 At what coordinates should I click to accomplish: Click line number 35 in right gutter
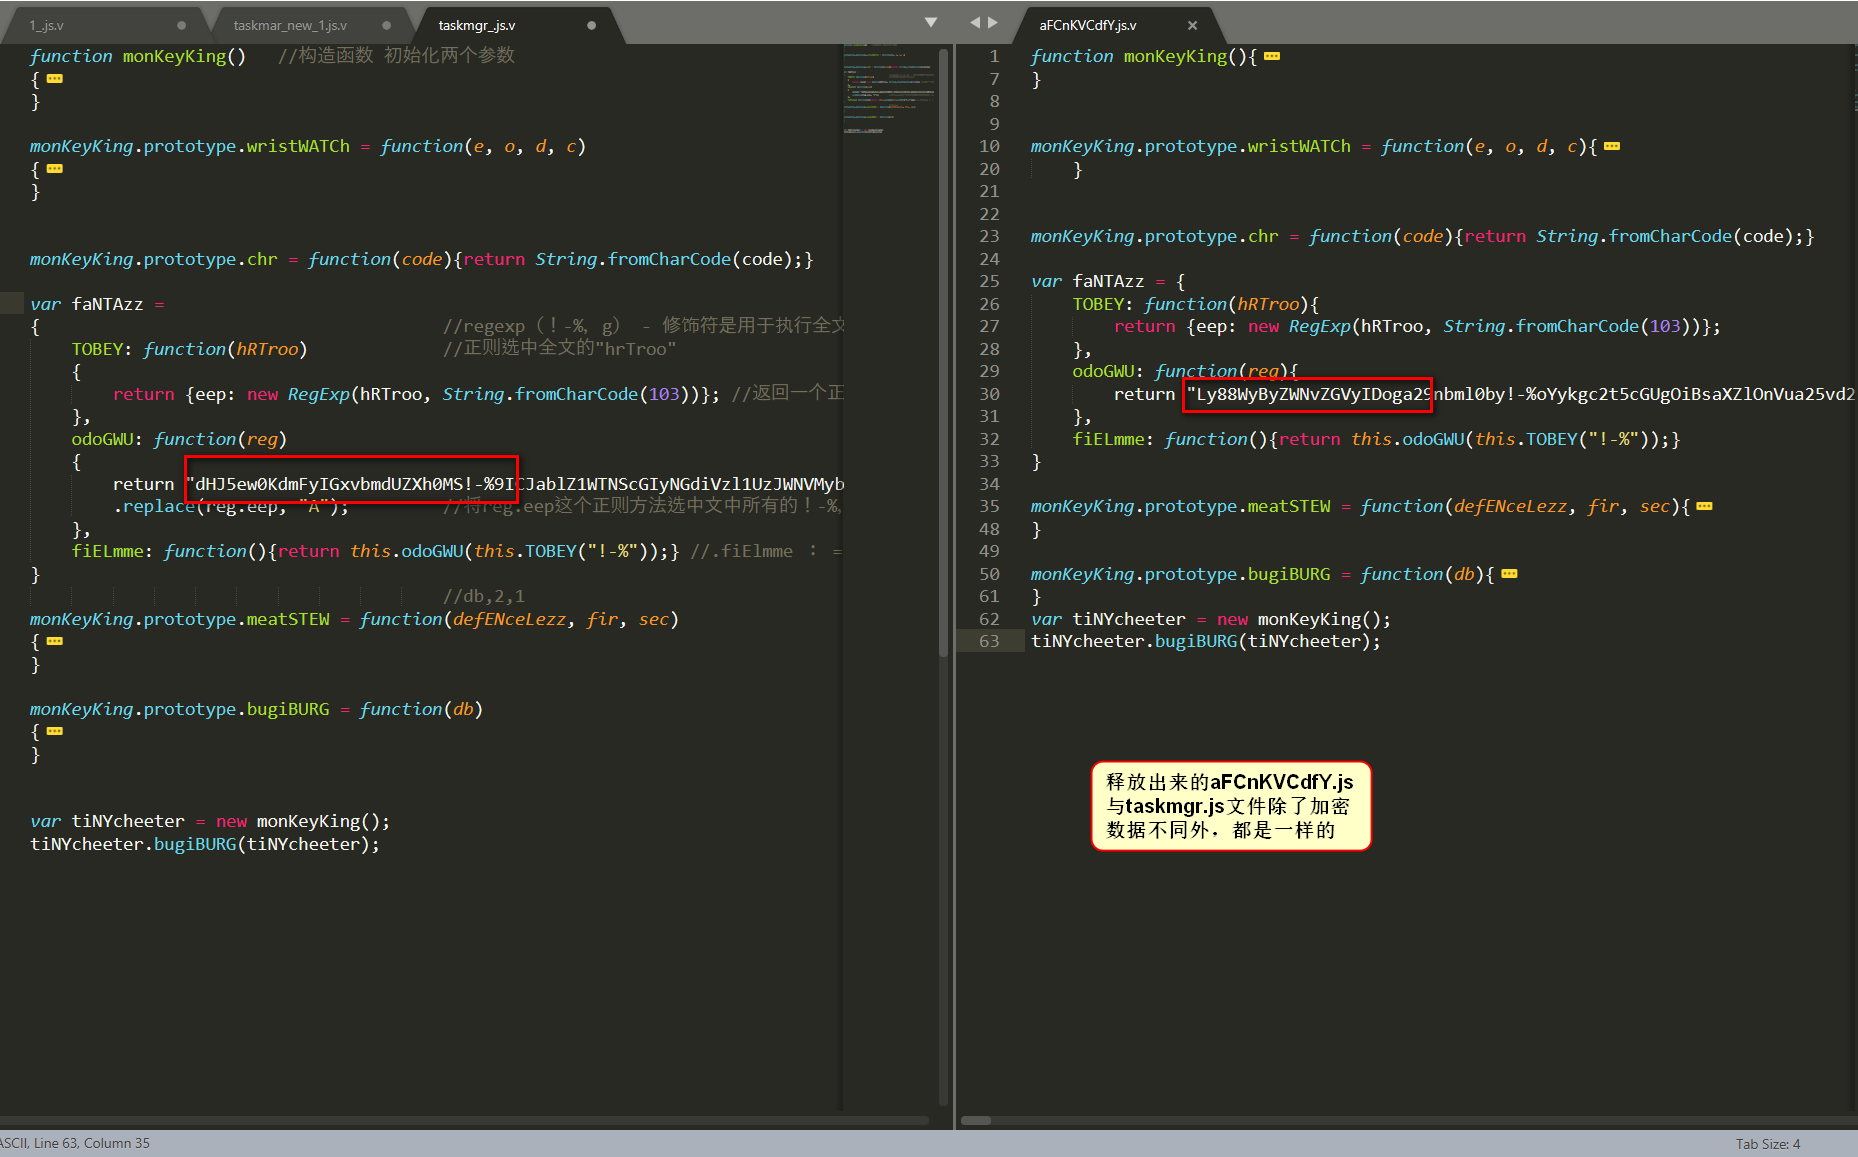[x=989, y=506]
